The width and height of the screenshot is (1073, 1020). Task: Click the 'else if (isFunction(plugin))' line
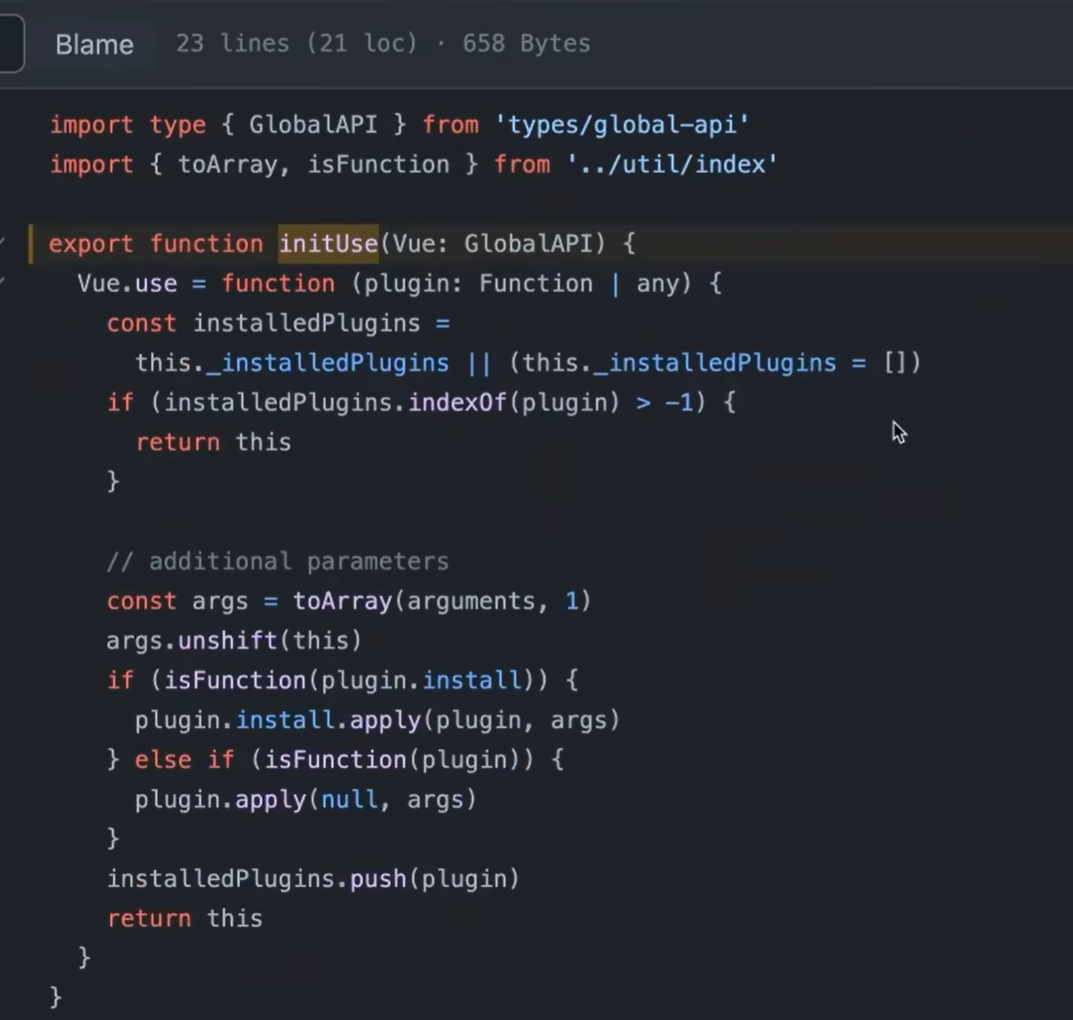335,759
